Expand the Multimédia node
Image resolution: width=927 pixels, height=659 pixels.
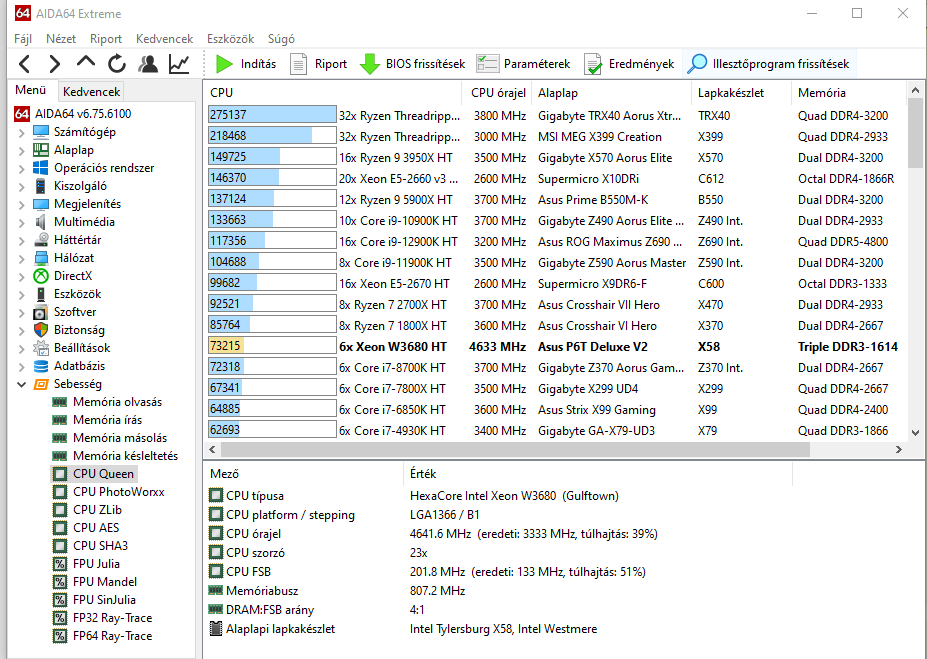pos(21,223)
